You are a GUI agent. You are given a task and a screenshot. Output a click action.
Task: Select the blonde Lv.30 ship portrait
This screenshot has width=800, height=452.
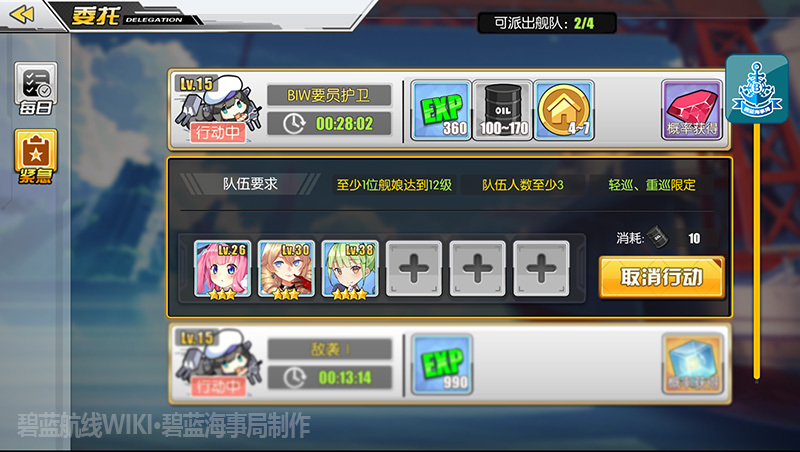(x=286, y=269)
